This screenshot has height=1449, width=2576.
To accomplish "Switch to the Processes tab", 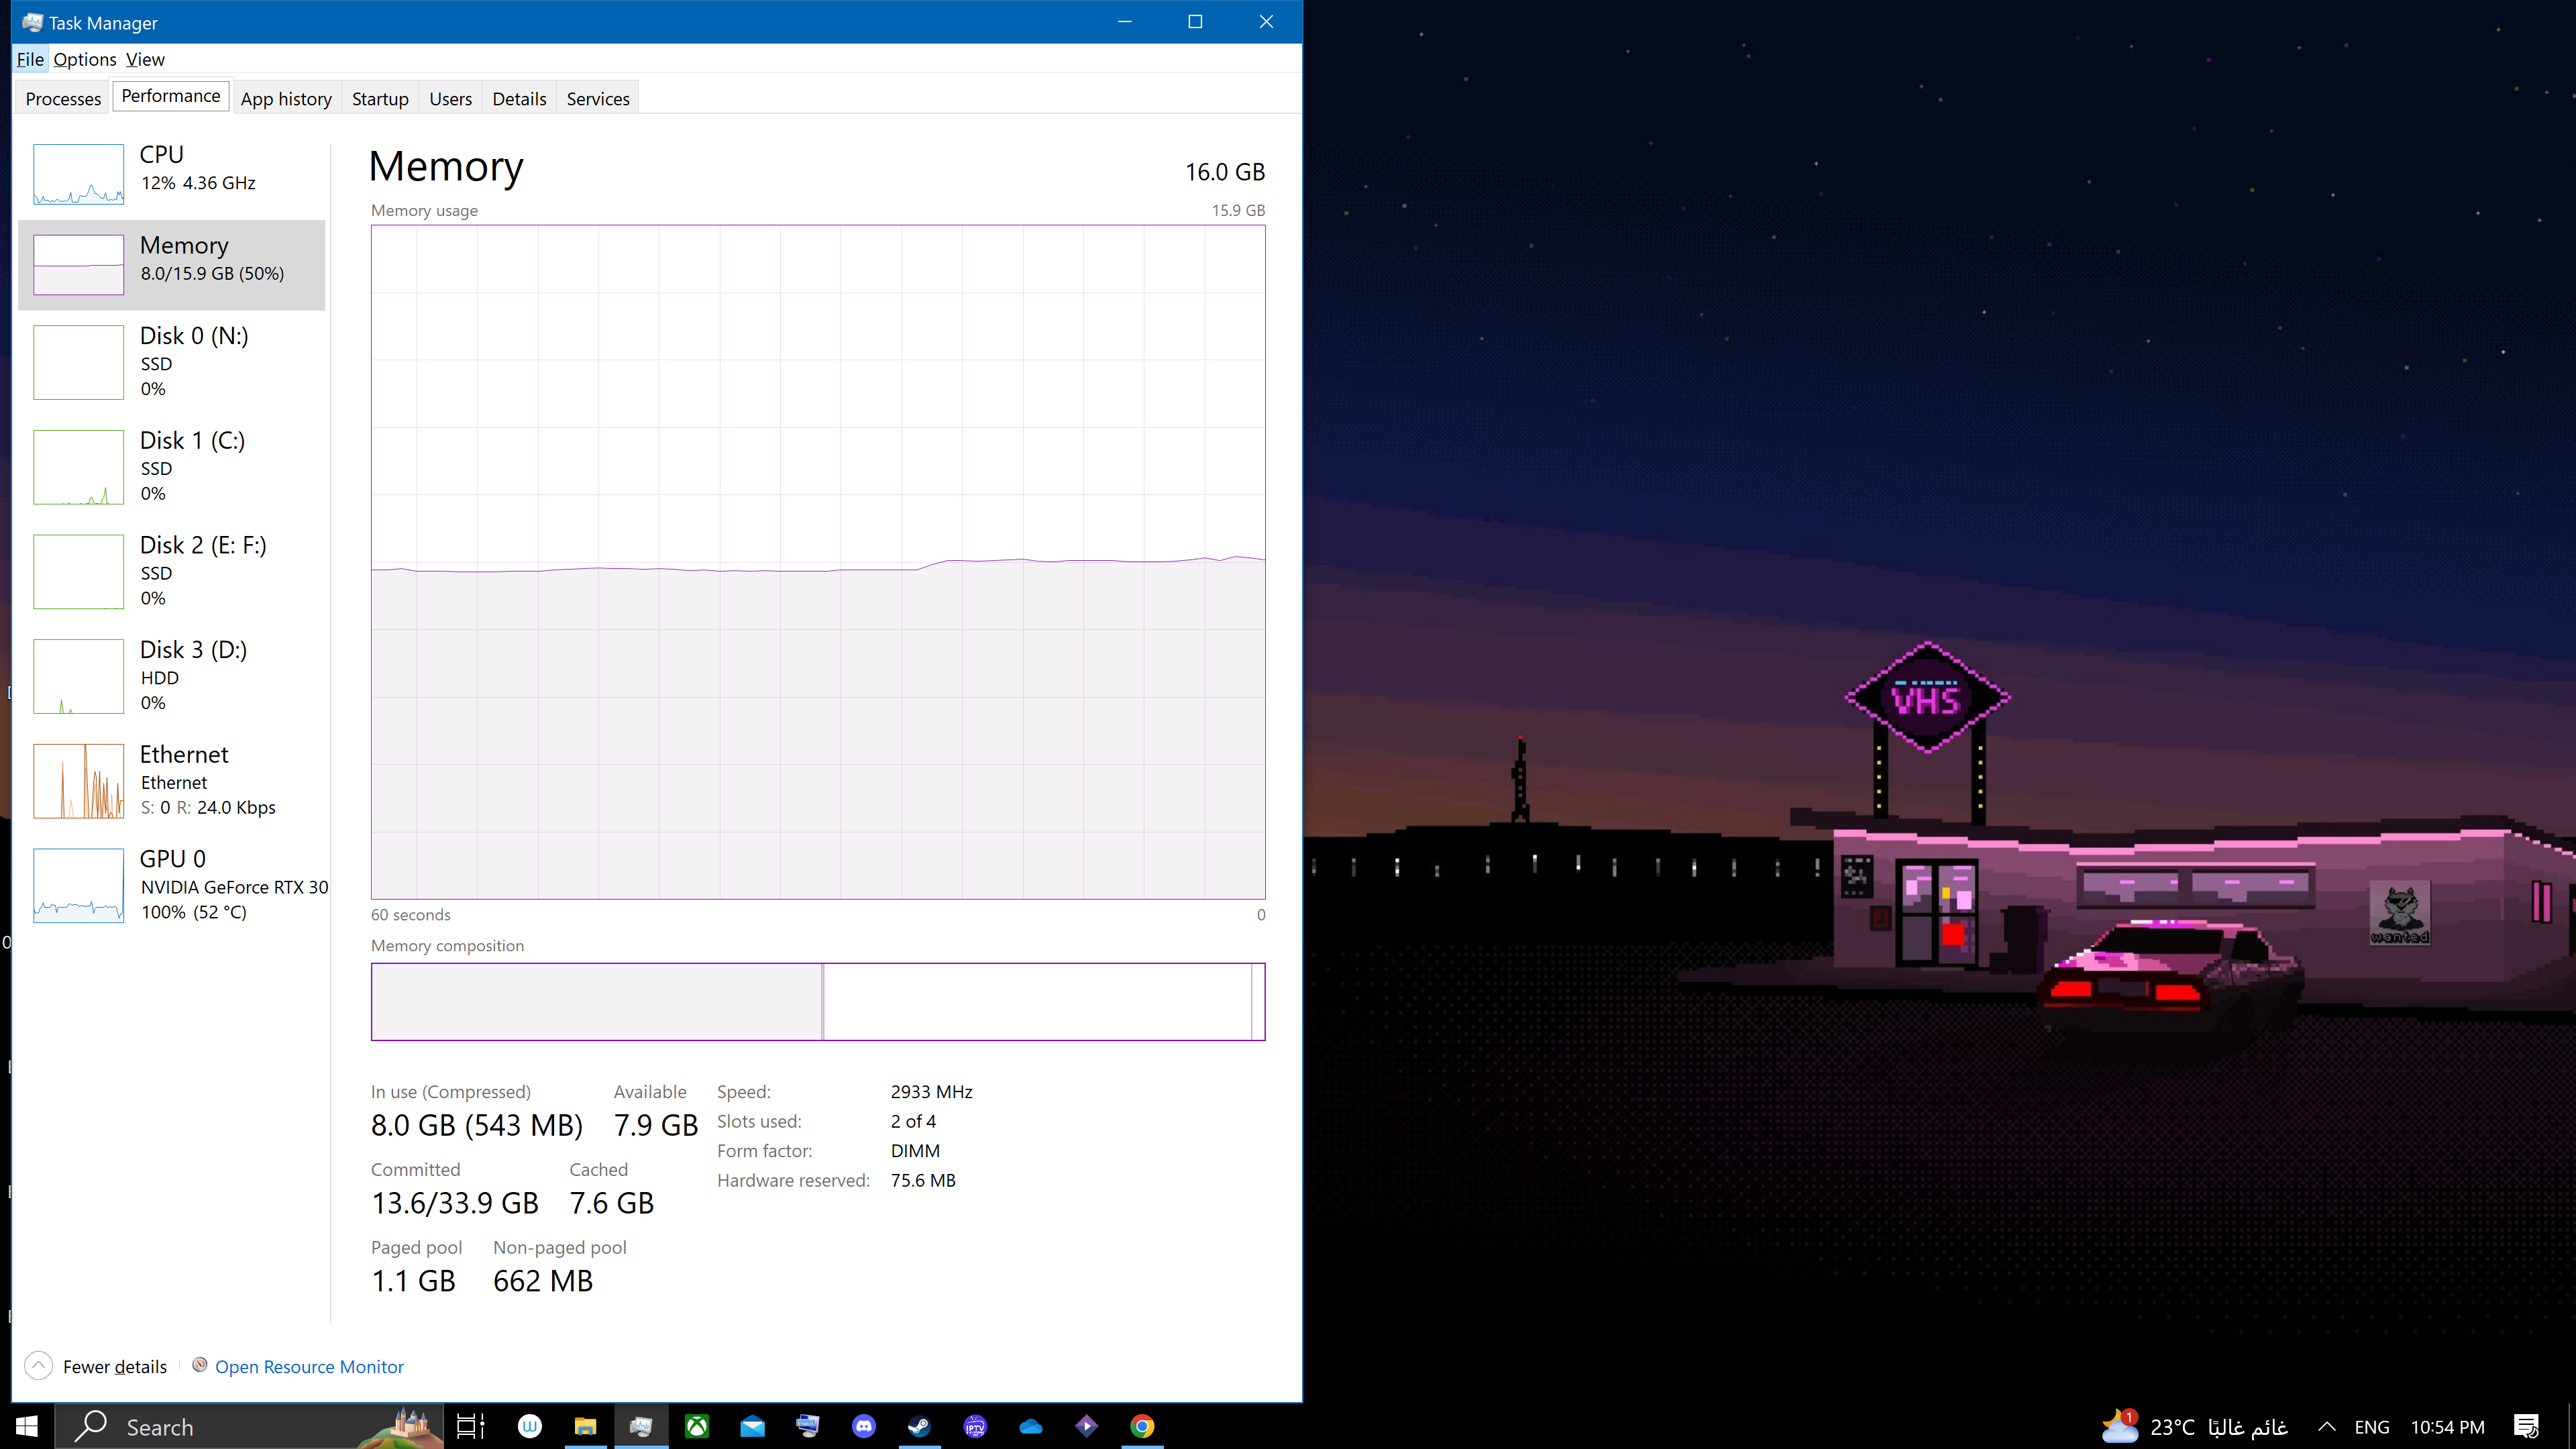I will point(63,98).
